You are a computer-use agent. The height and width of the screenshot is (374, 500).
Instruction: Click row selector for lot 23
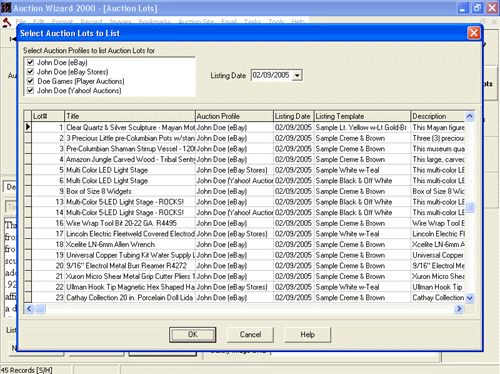pyautogui.click(x=28, y=298)
